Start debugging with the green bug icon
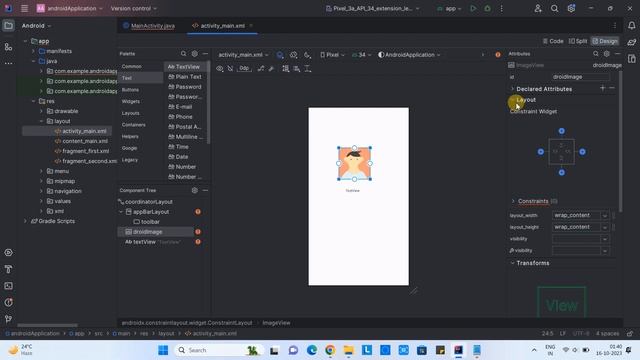640x360 pixels. (x=487, y=8)
